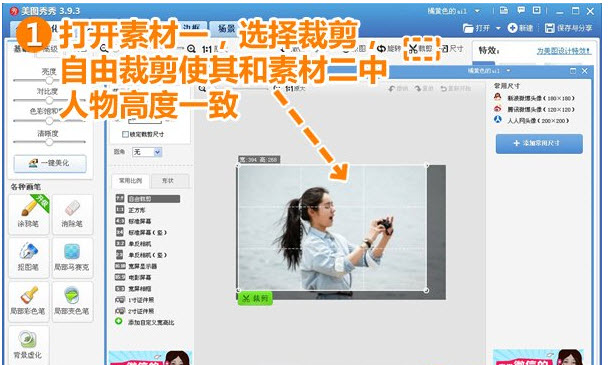Choose the 单反相机 DSLR crop ratio
The image size is (612, 365).
(x=134, y=244)
